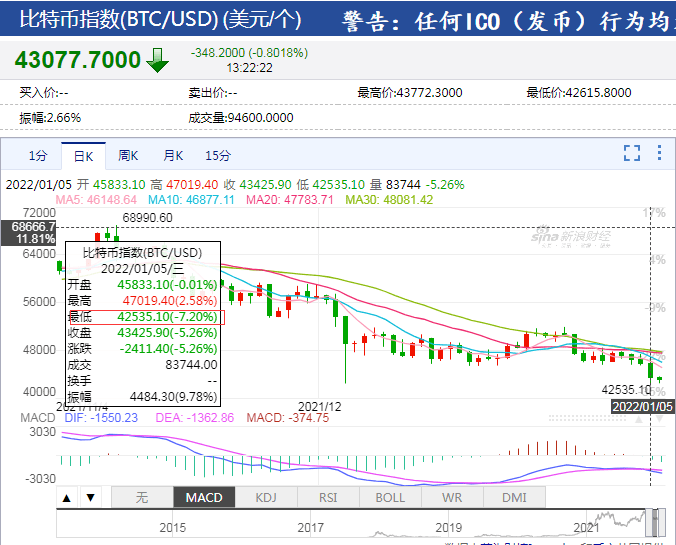Open fullscreen chart view icon
Viewport: 676px width, 545px height.
[x=632, y=153]
